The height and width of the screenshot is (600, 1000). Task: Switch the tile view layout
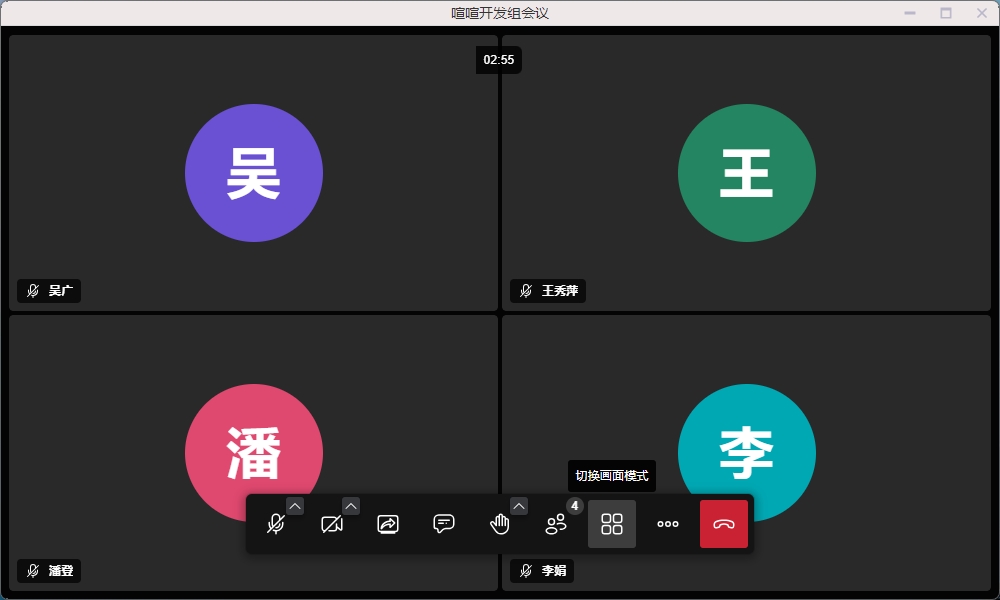(612, 524)
